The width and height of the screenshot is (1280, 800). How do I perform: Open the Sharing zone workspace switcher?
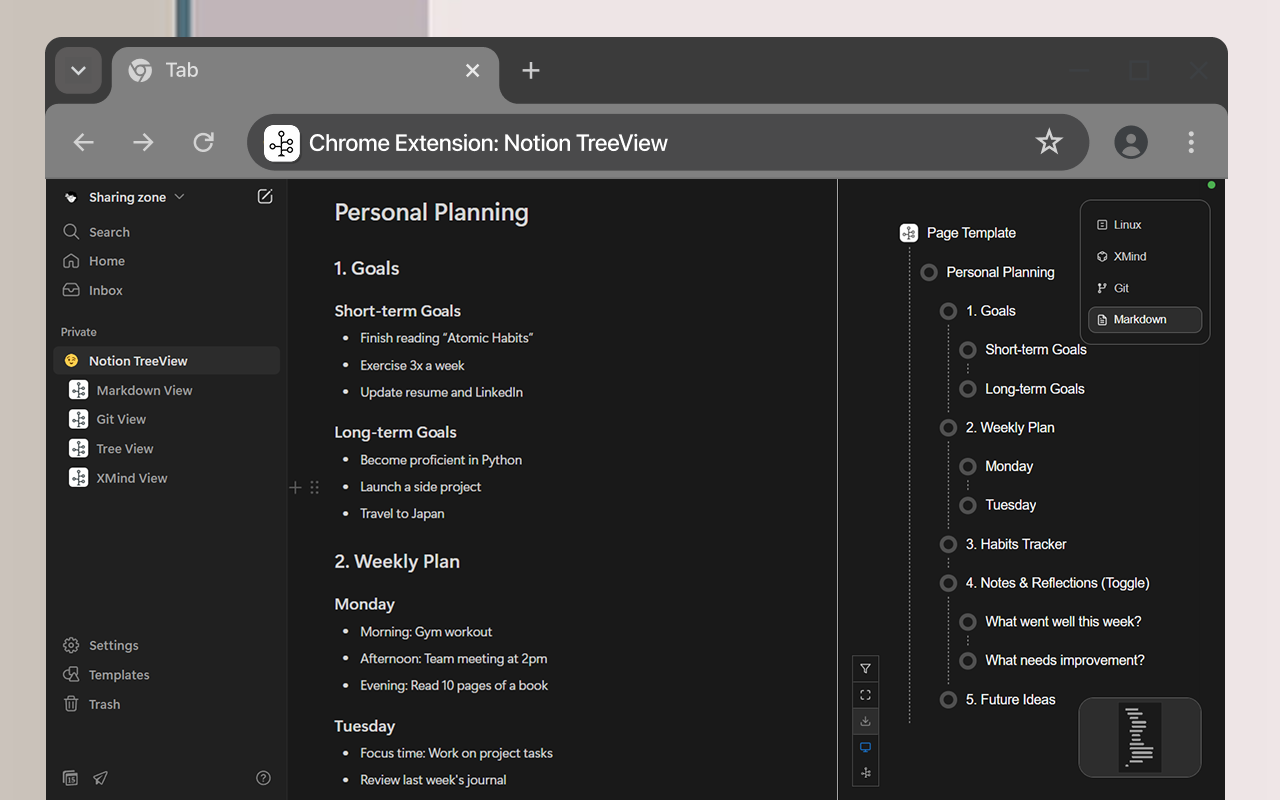pyautogui.click(x=123, y=197)
